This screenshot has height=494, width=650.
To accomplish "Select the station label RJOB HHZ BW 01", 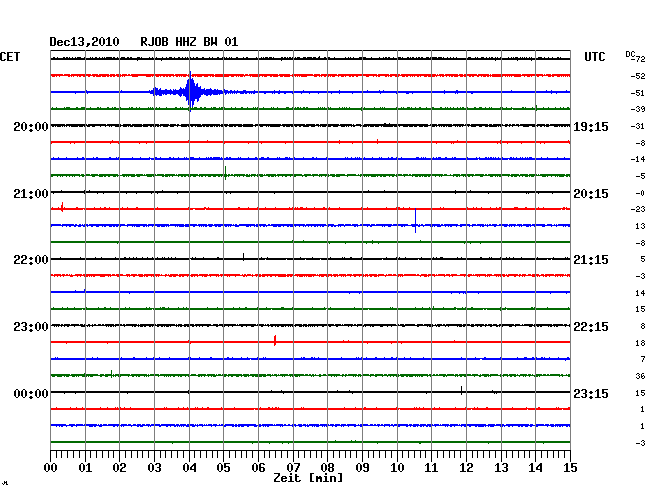I will [189, 42].
